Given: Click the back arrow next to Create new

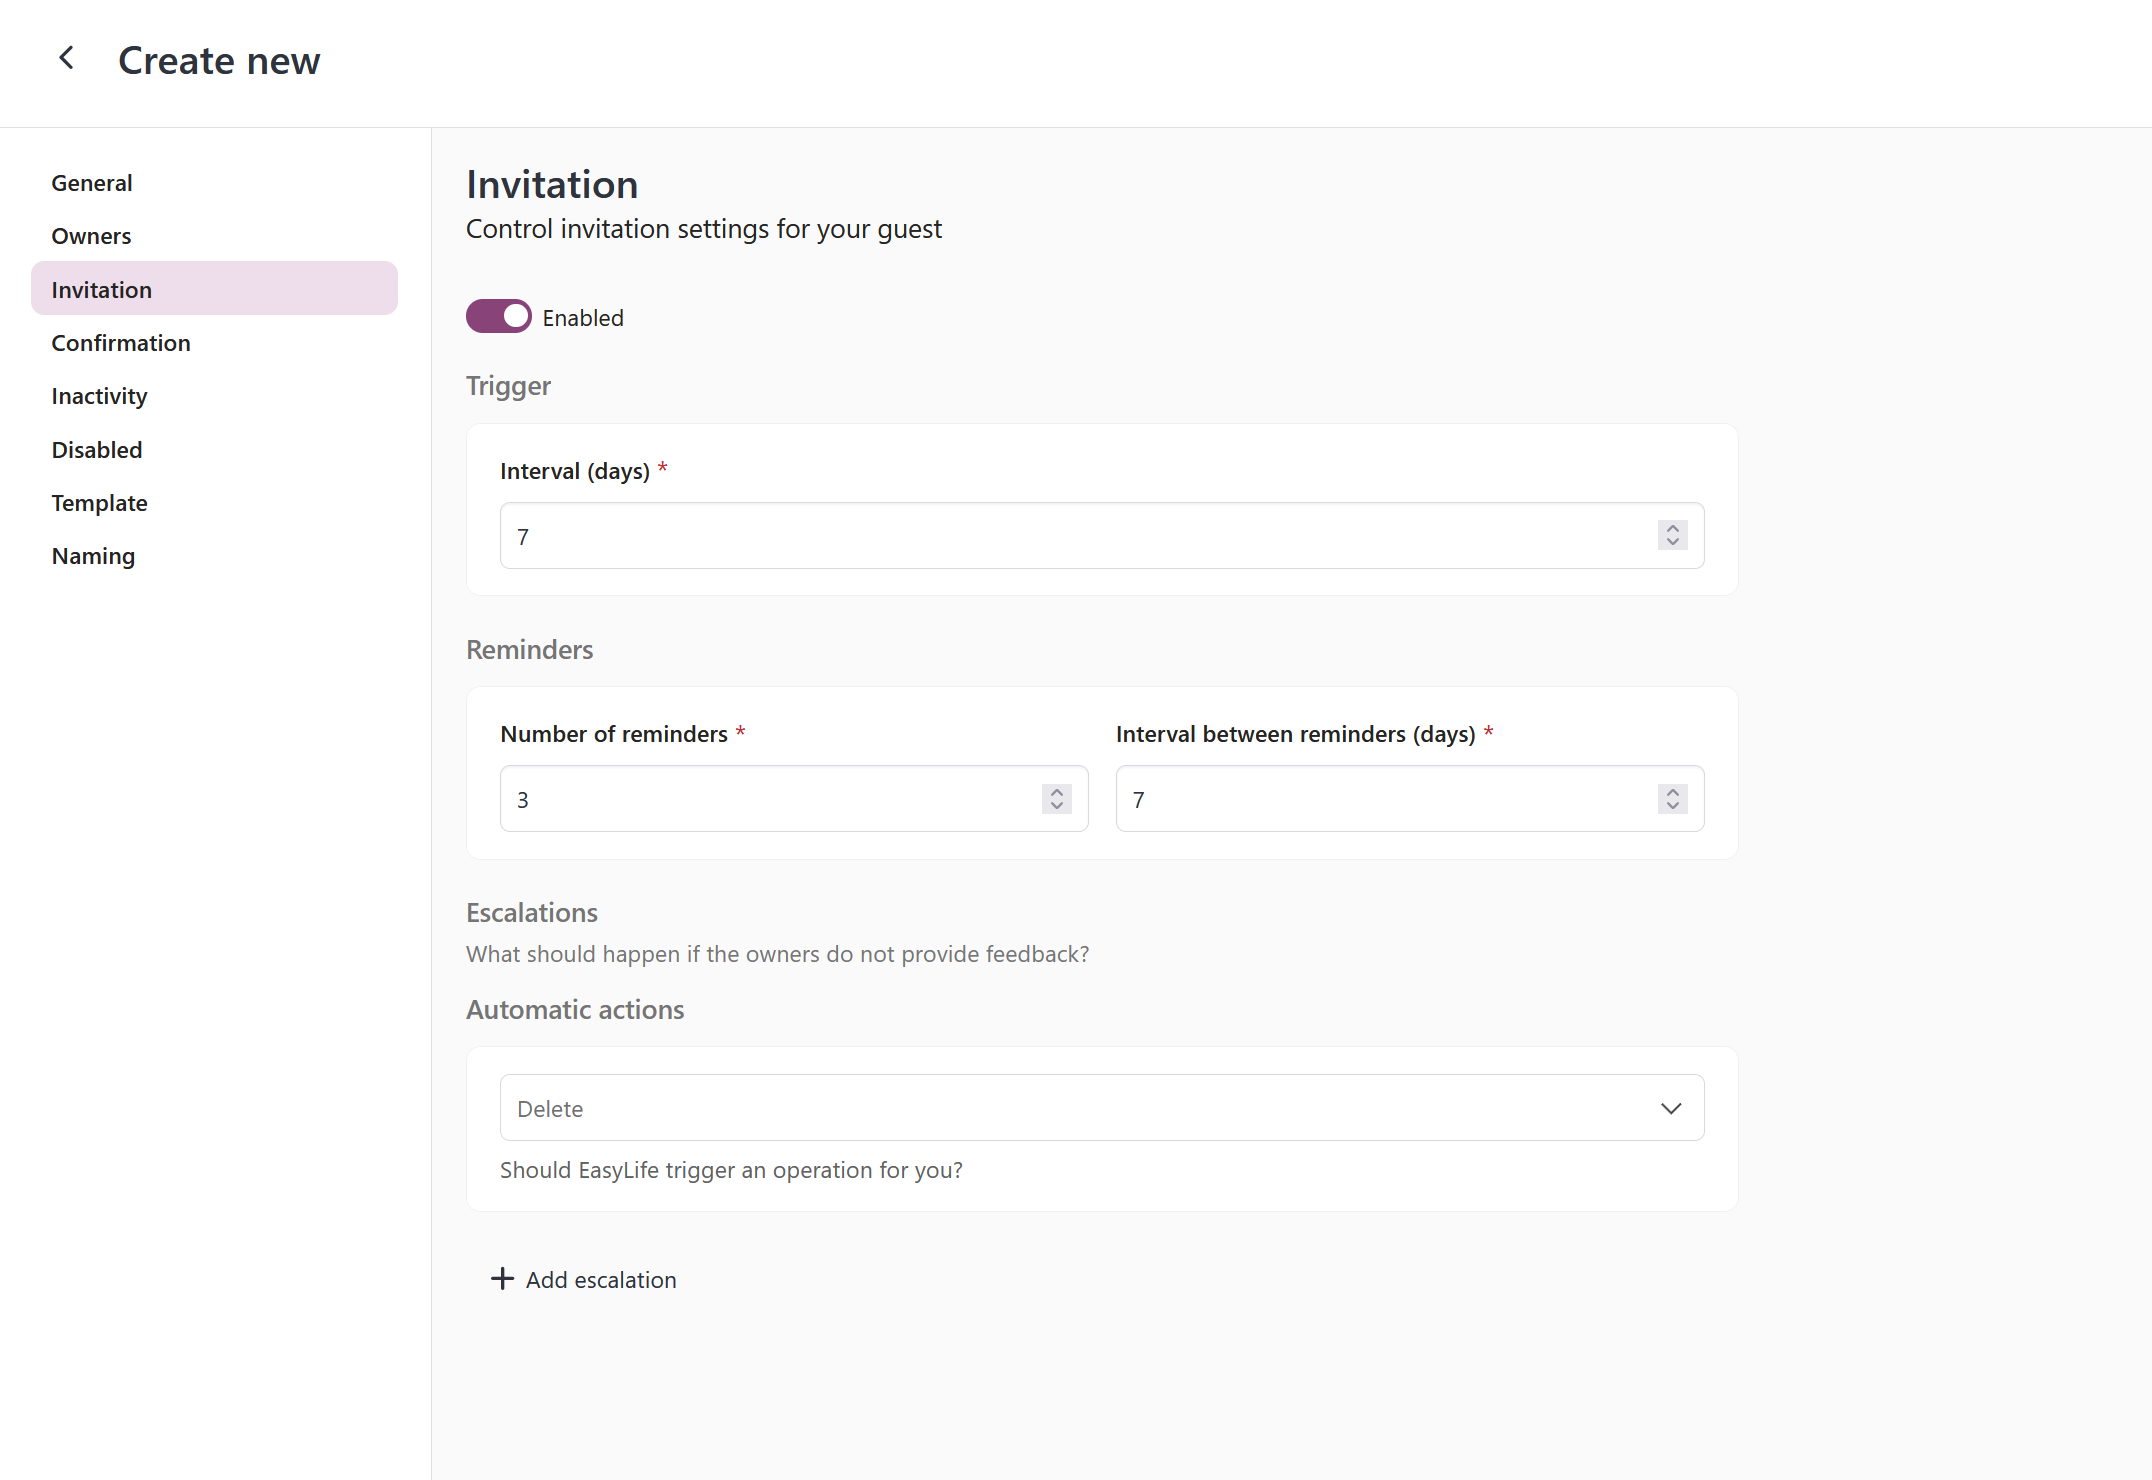Looking at the screenshot, I should pos(66,58).
